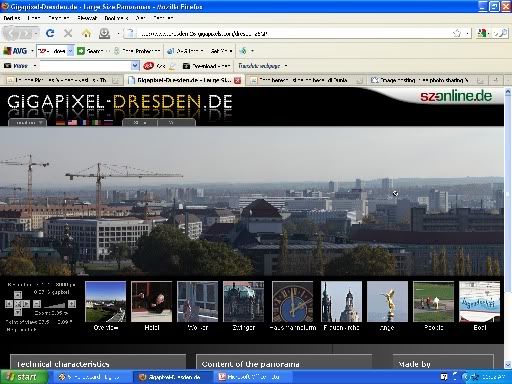
Task: Expand the AVG search box dropdown
Action: click(70, 51)
